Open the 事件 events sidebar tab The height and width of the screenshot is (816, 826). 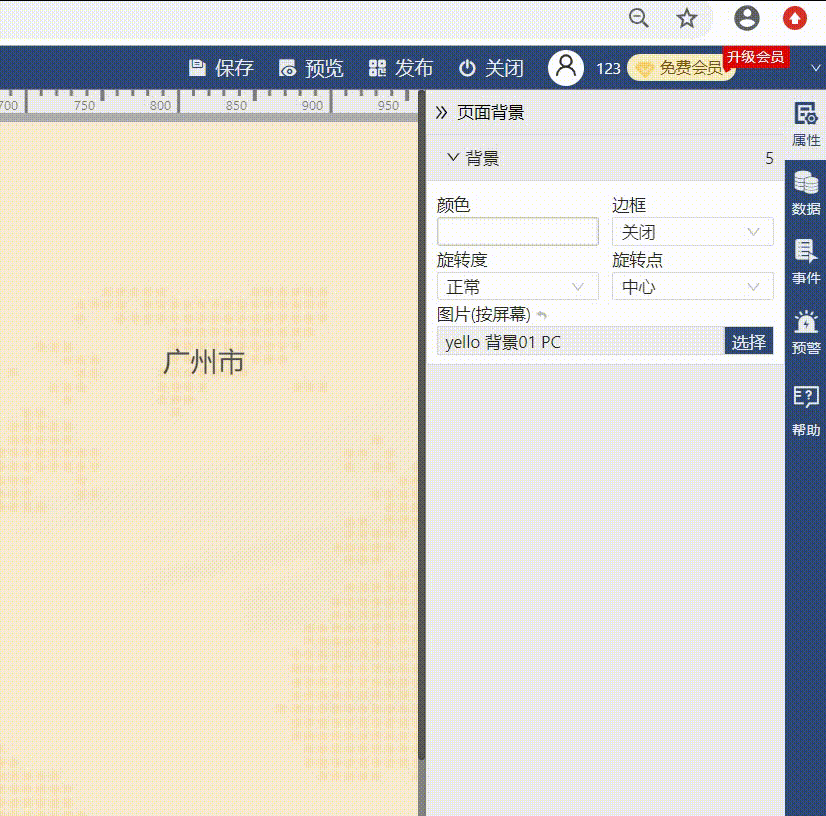click(806, 262)
